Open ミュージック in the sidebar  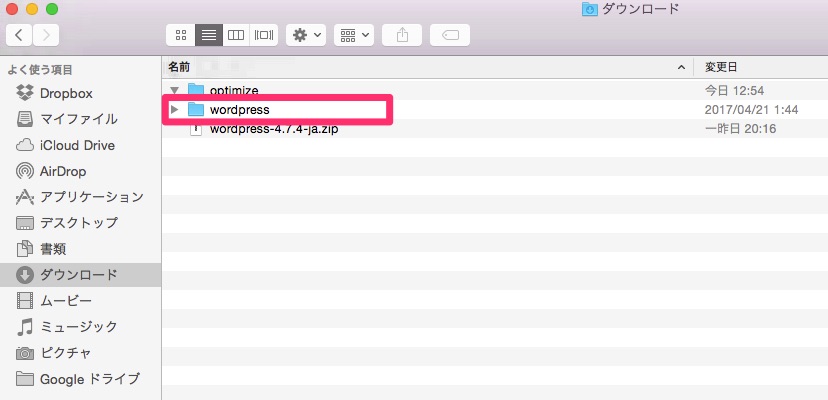pyautogui.click(x=80, y=327)
